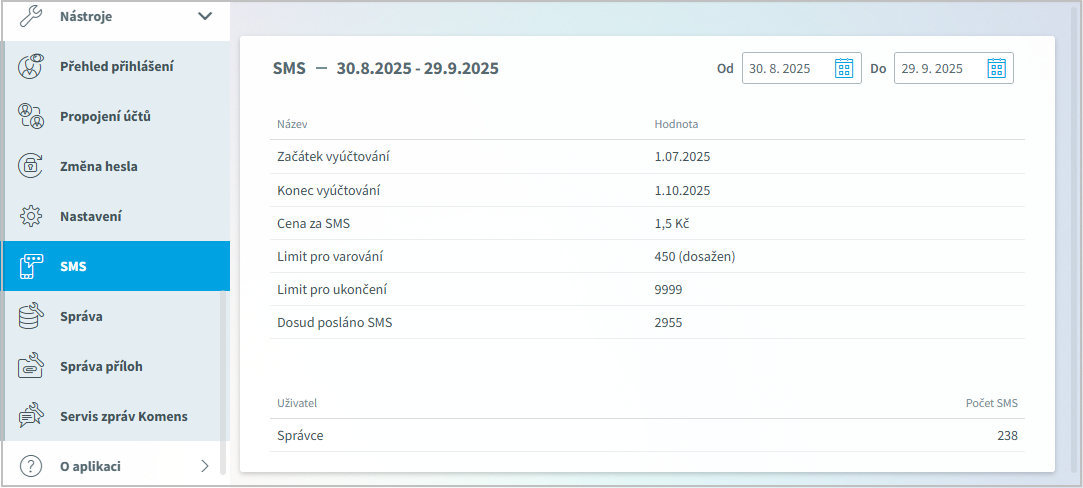Click the O aplikaci question mark icon
The width and height of the screenshot is (1083, 488).
point(32,466)
